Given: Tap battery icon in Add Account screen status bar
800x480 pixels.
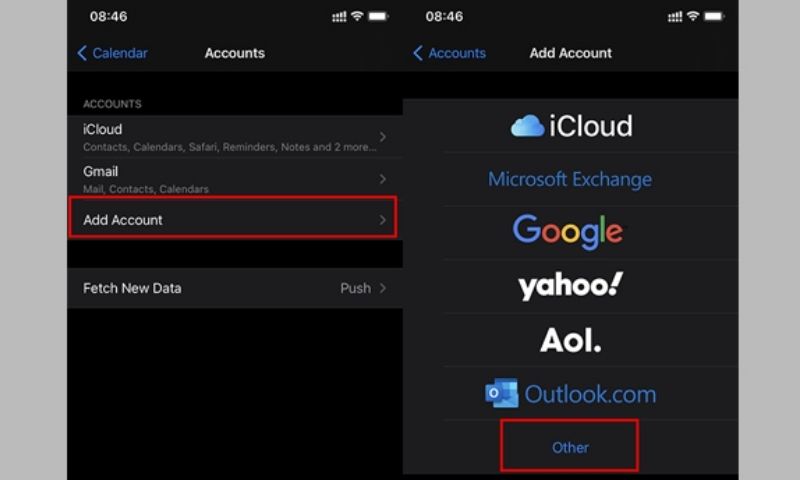Looking at the screenshot, I should 714,17.
